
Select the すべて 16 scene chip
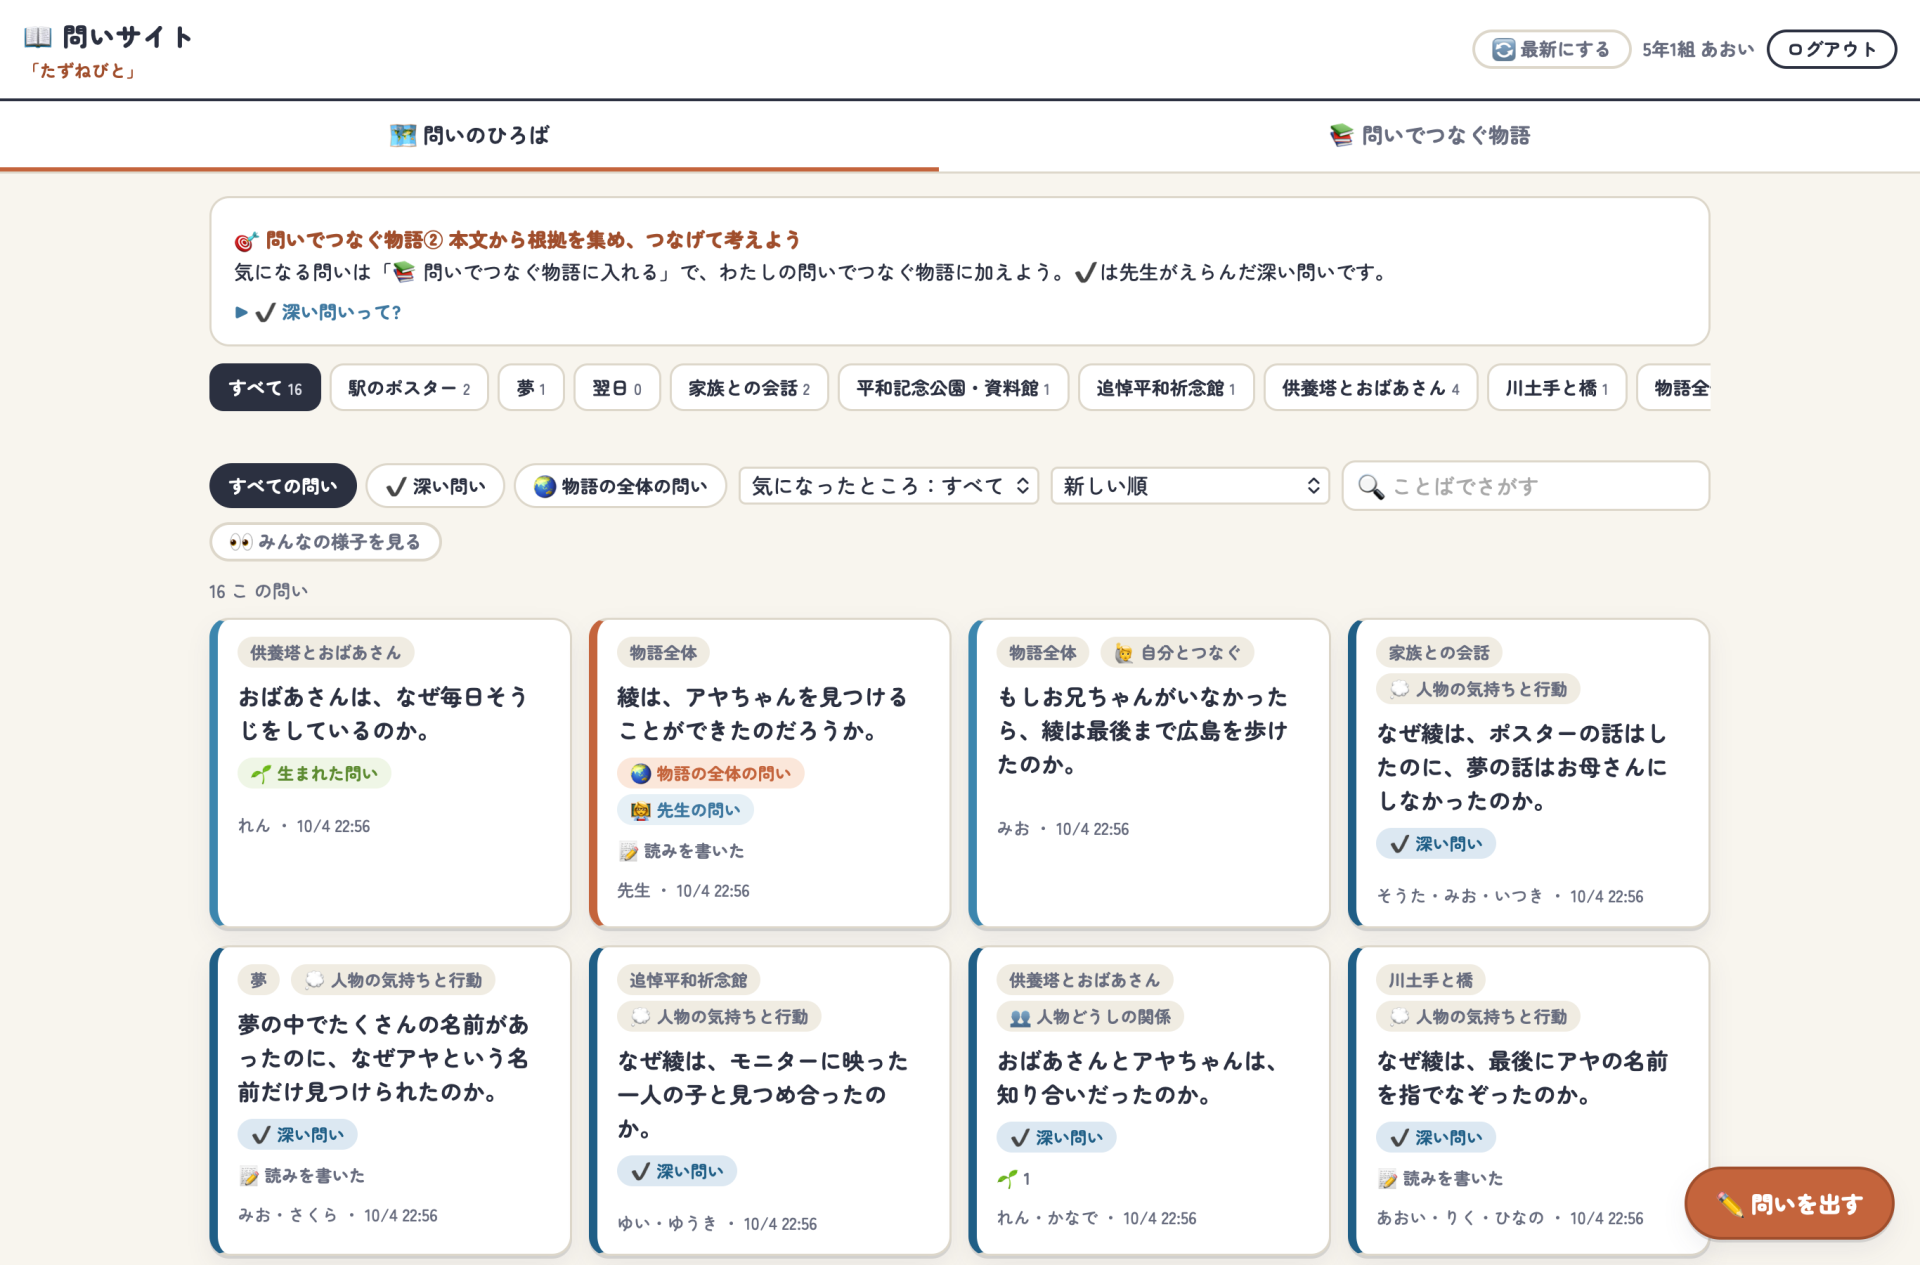[265, 388]
